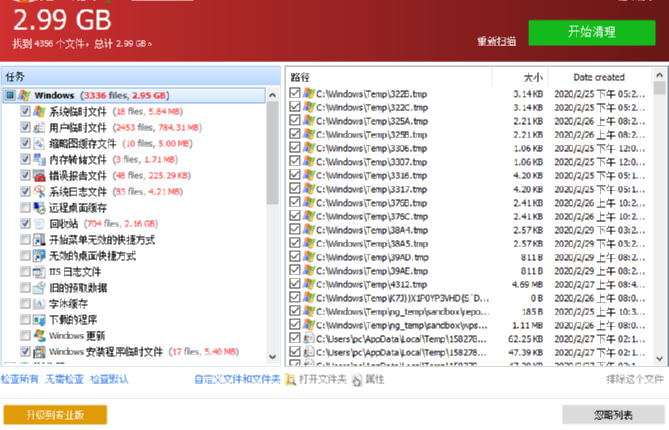Start cleaning with 开始清理 button
This screenshot has height=430, width=669.
click(592, 32)
